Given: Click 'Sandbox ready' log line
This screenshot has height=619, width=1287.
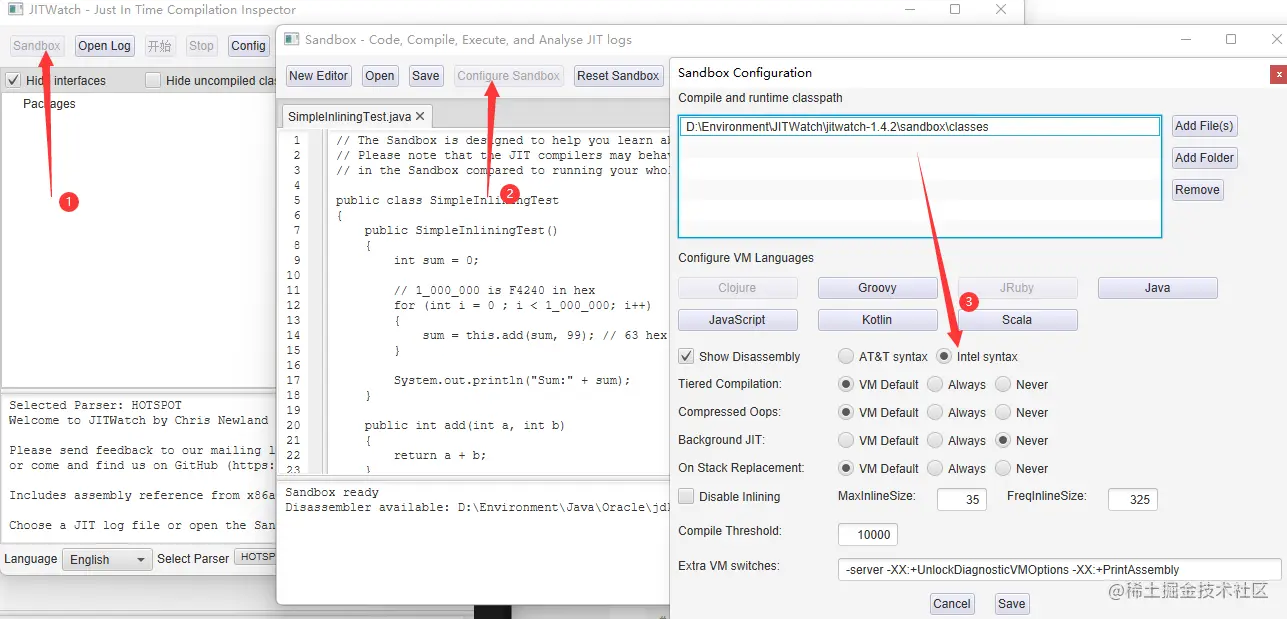Looking at the screenshot, I should (x=332, y=493).
